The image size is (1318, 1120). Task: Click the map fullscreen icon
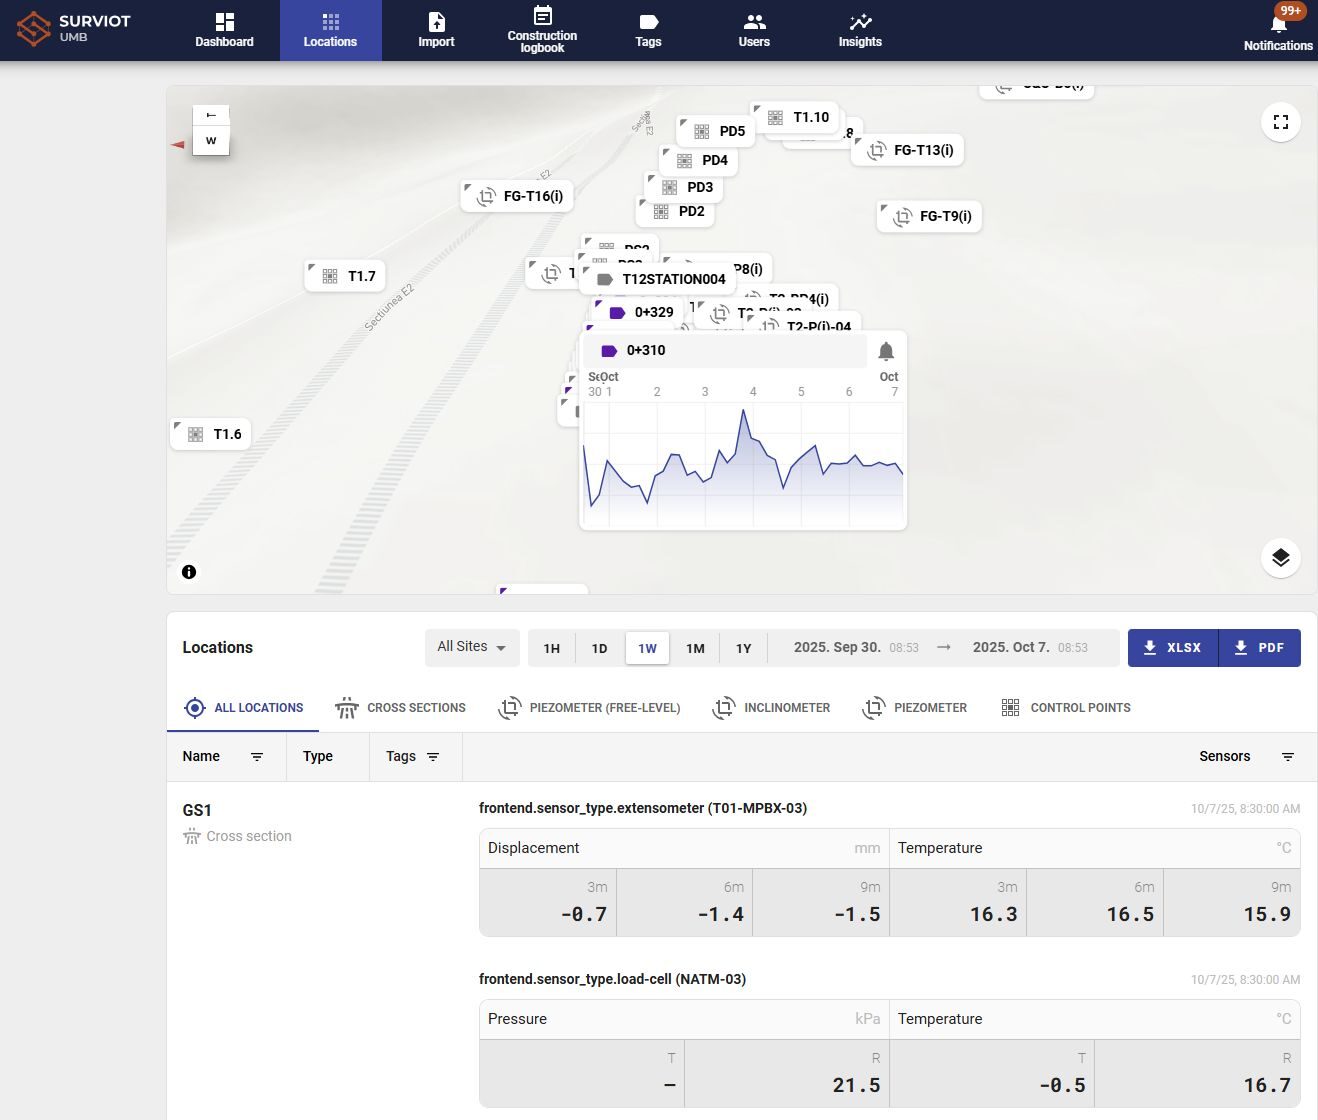1280,122
